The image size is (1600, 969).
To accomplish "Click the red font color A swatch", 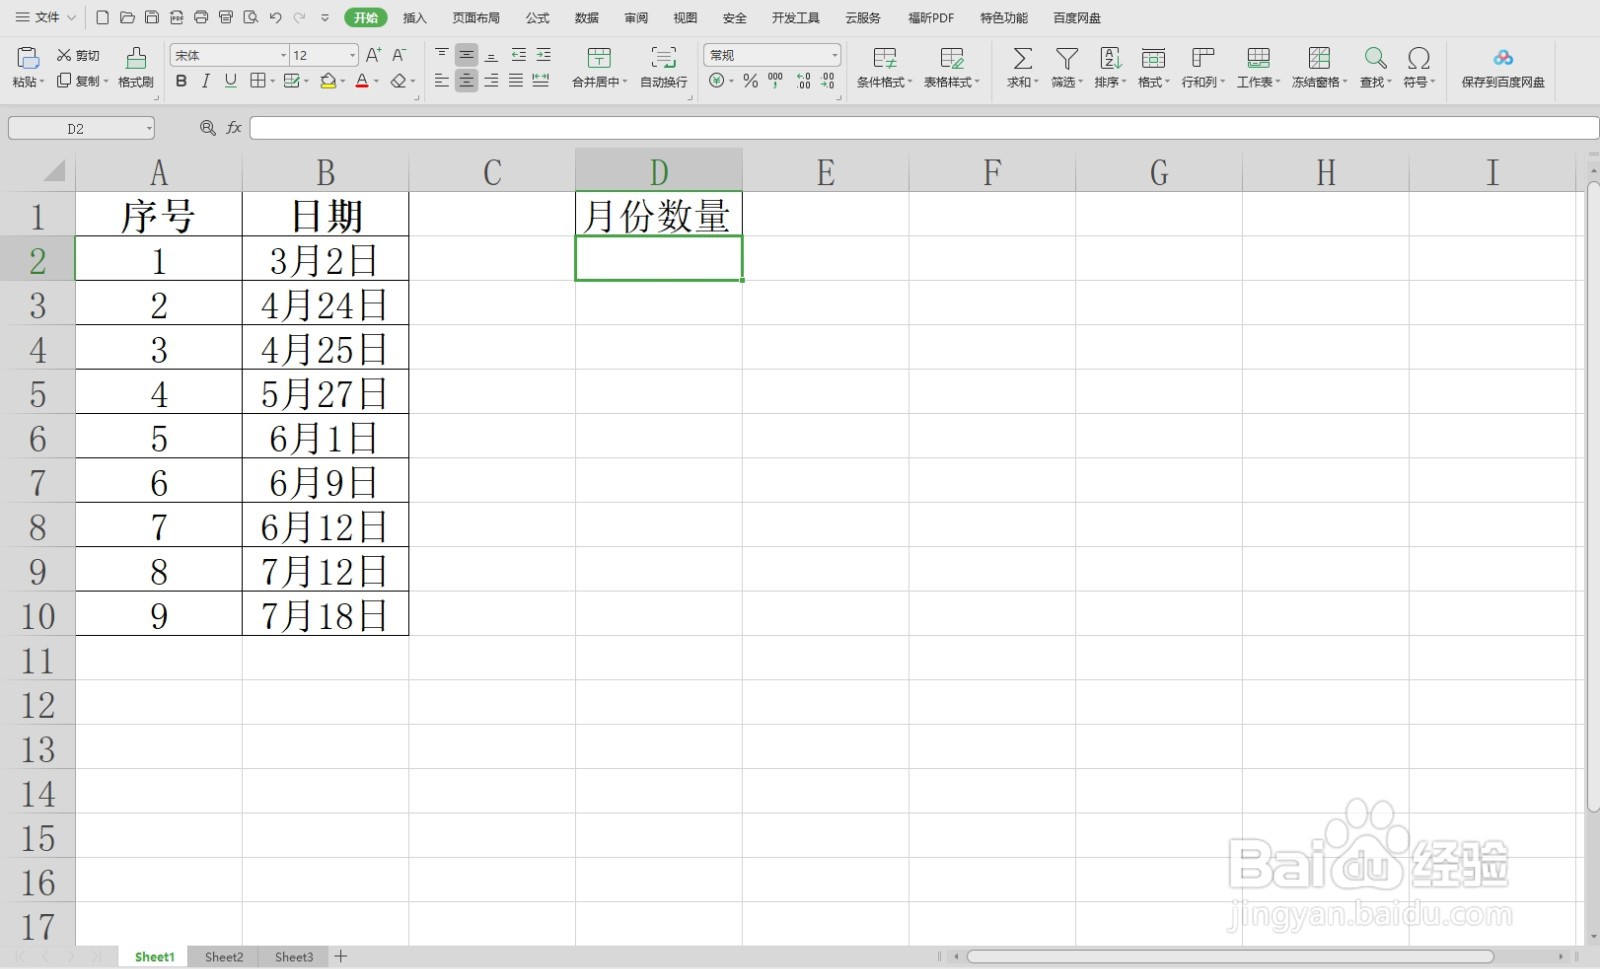I will tap(362, 81).
